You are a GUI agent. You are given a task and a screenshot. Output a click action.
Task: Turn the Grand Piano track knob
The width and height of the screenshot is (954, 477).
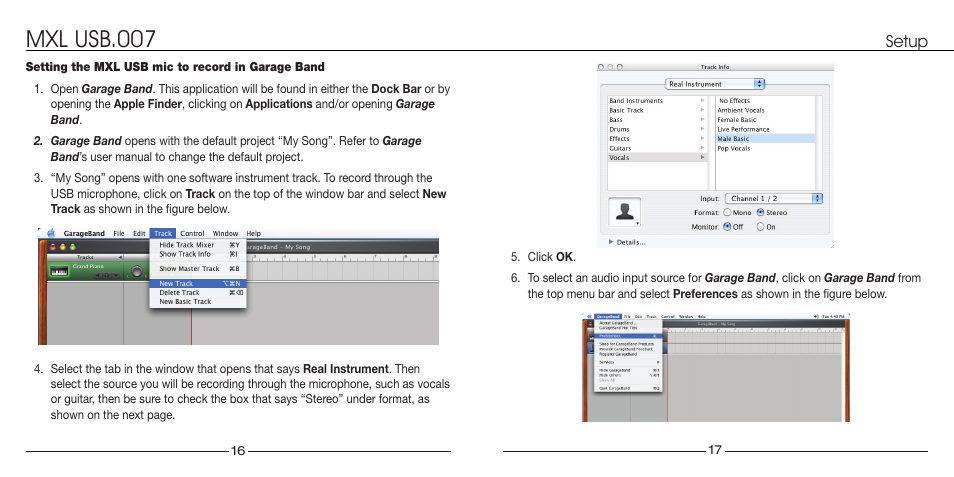[x=135, y=271]
